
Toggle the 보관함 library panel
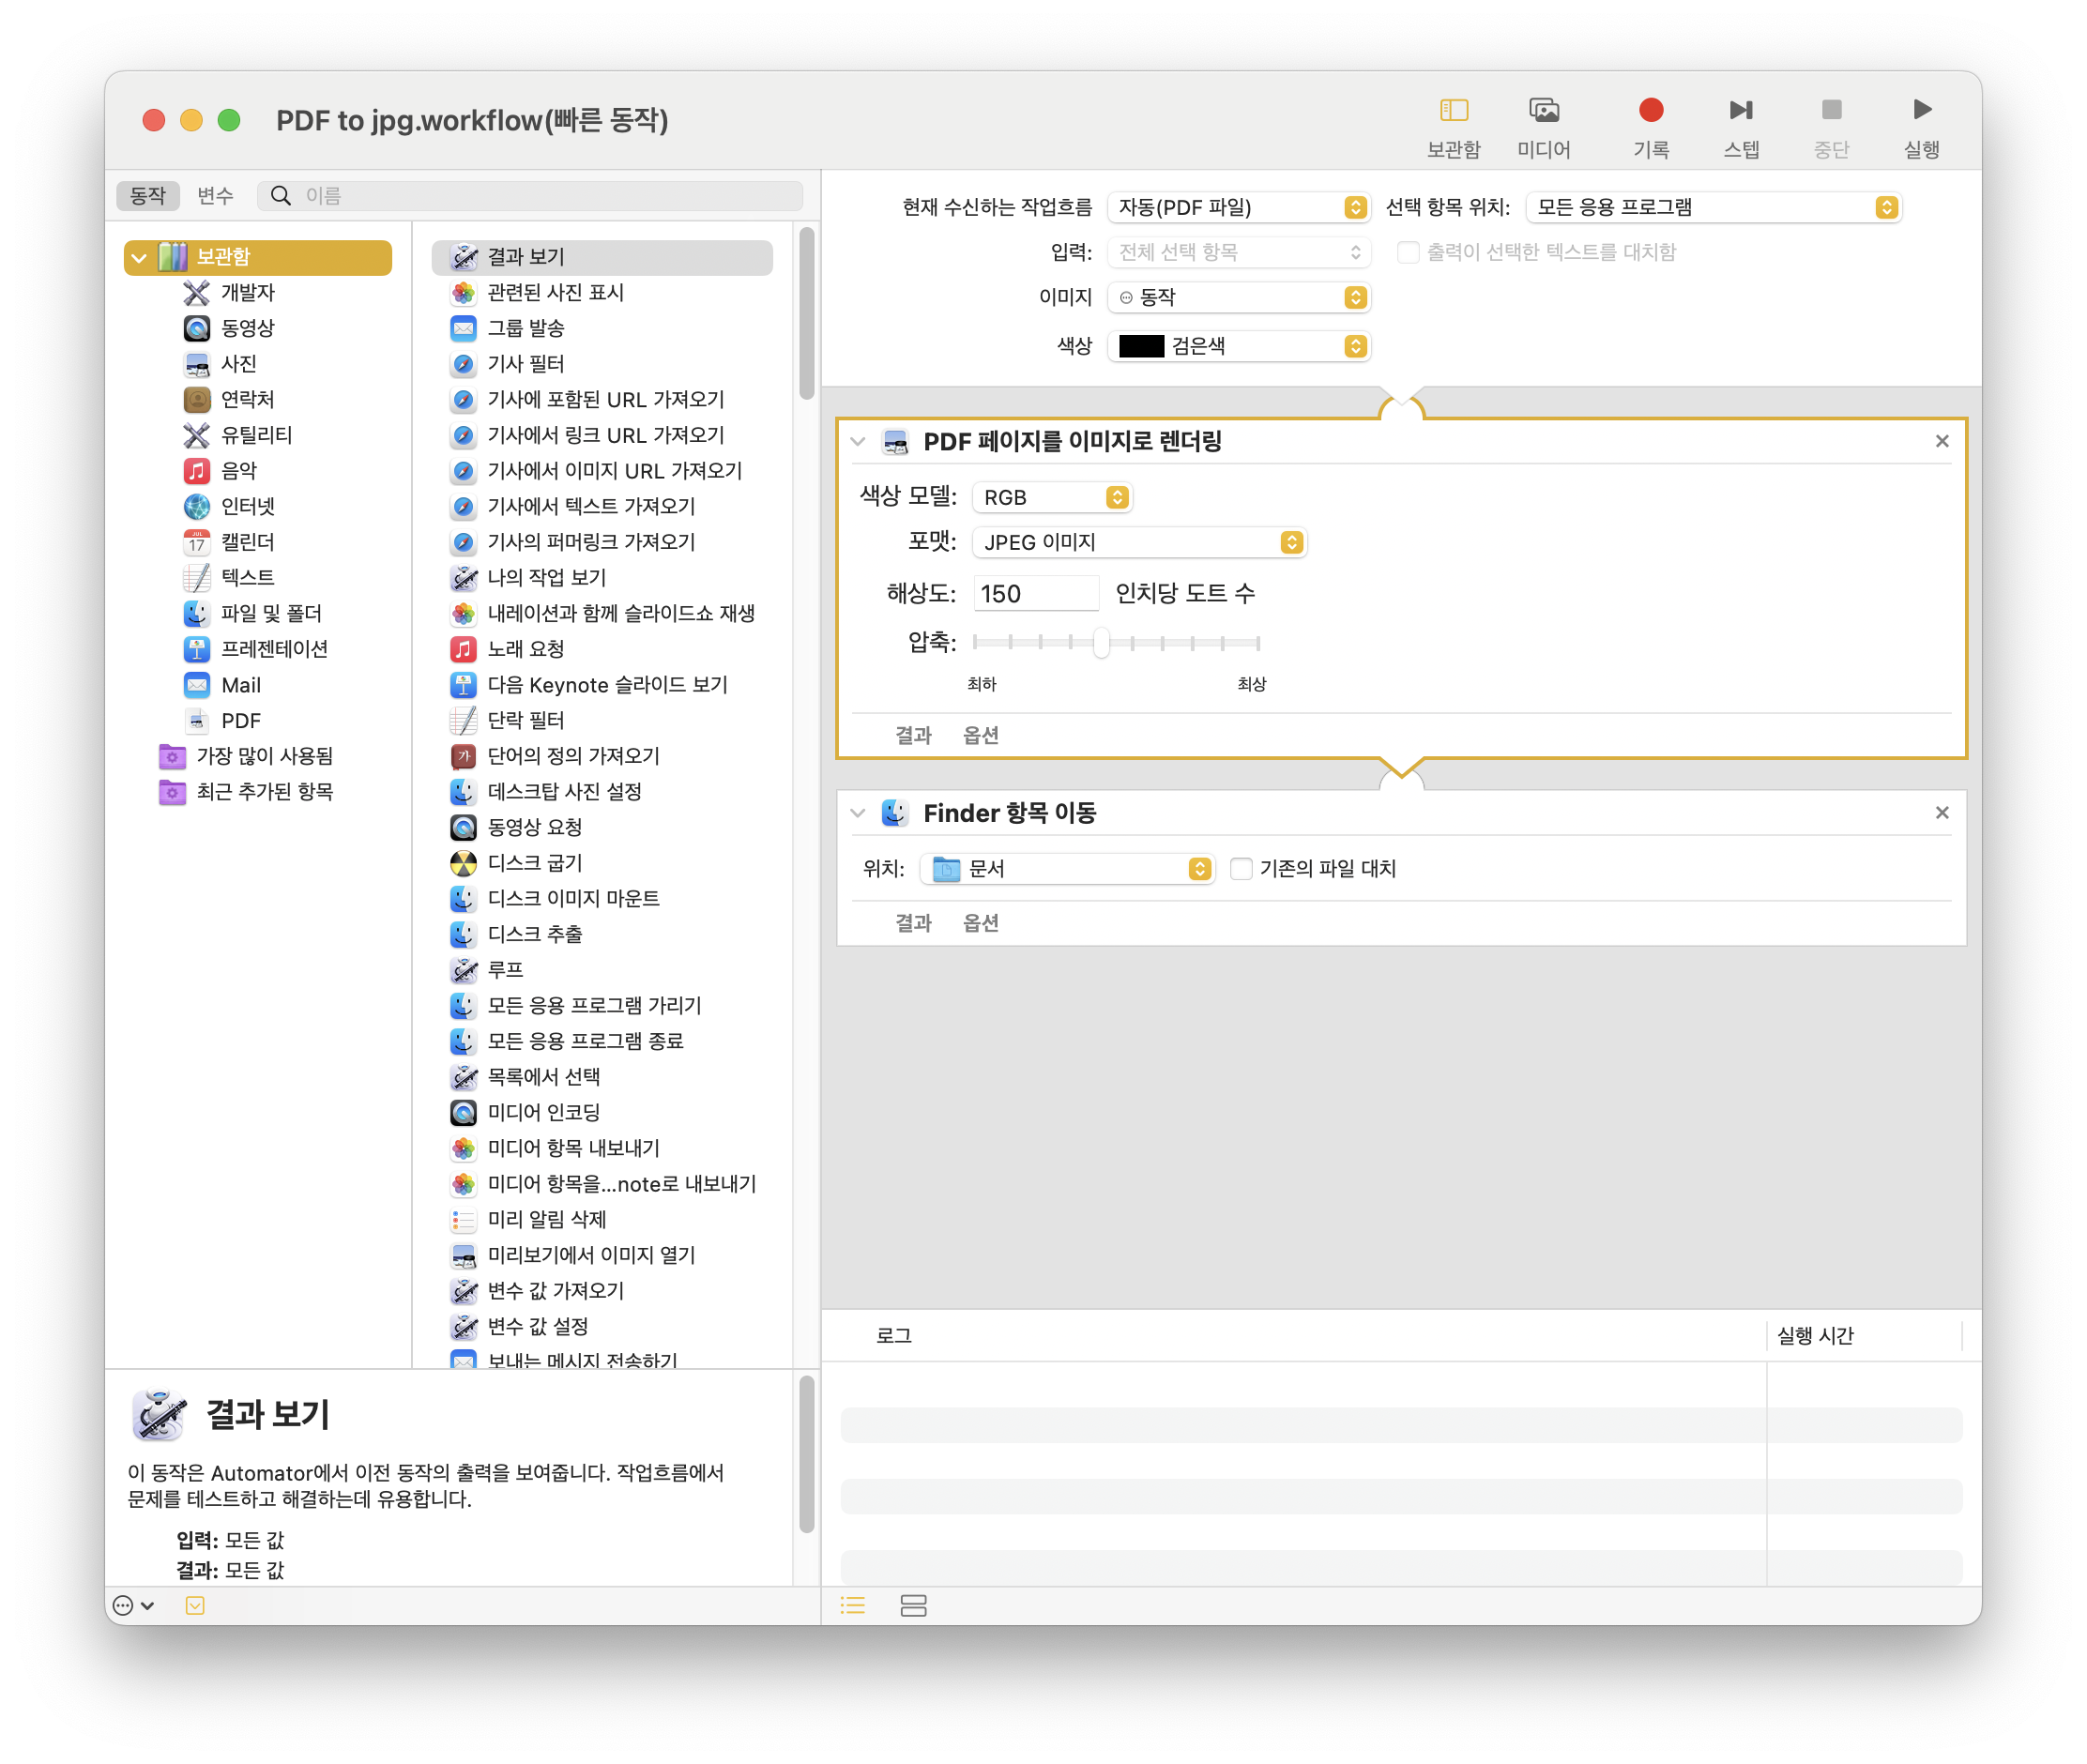click(1453, 125)
